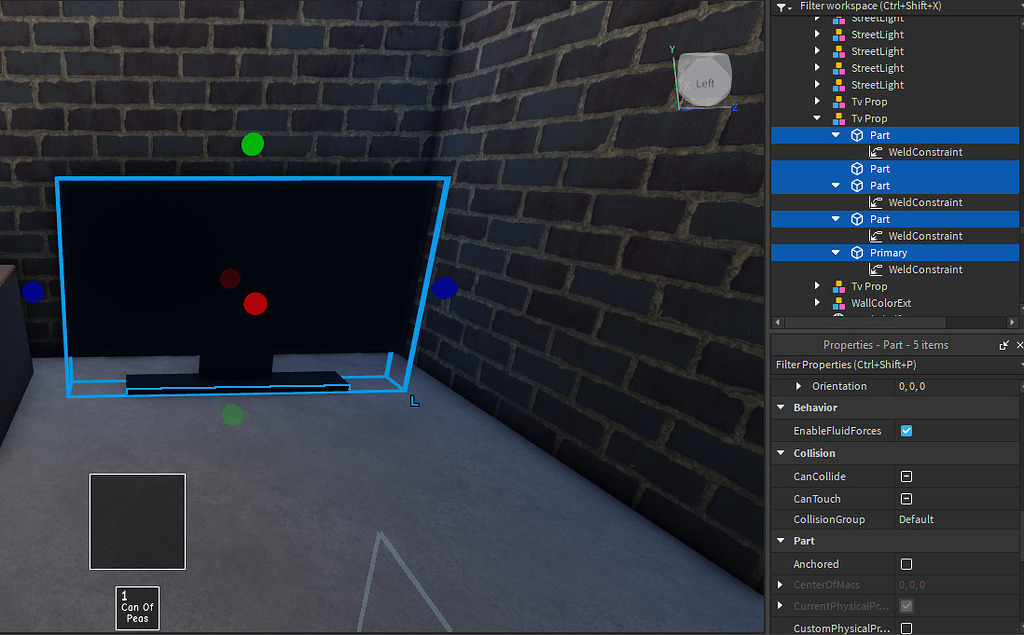Select the Primary item in the Explorer
This screenshot has height=635, width=1024.
point(888,253)
